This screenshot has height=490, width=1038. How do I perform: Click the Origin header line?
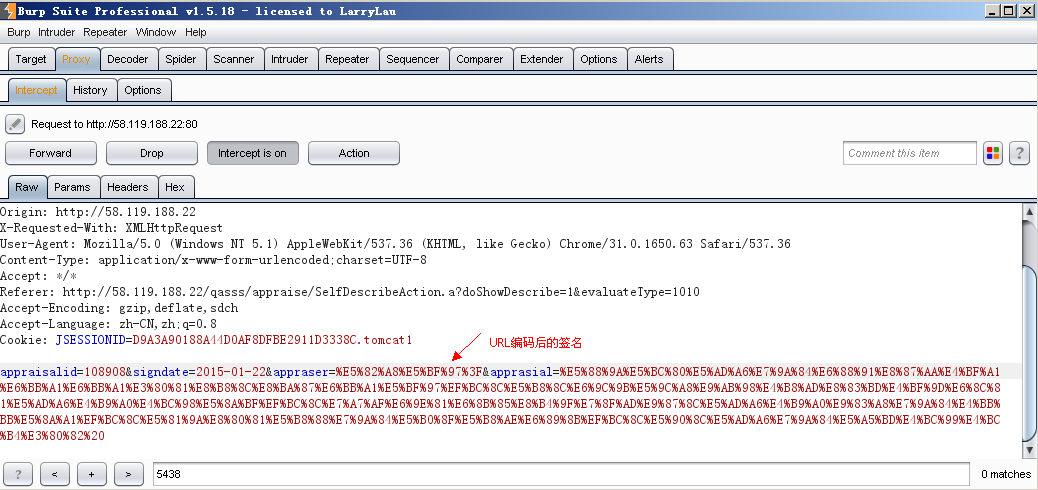[x=98, y=212]
